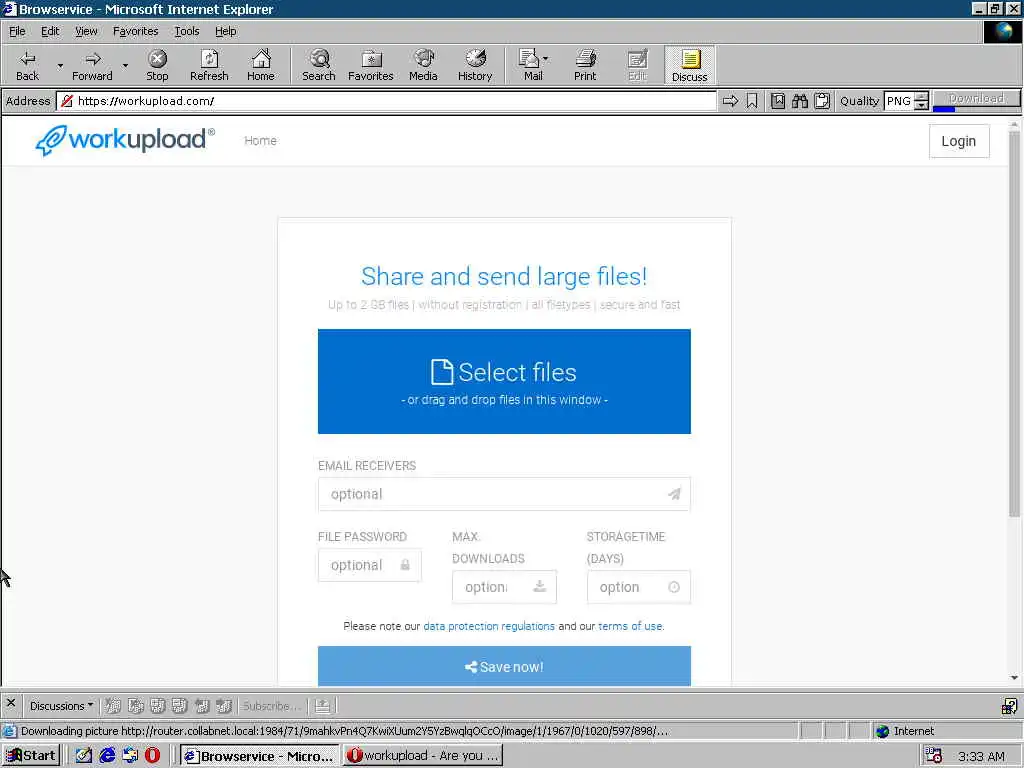Open the Favorites toolbar pane

tap(370, 65)
